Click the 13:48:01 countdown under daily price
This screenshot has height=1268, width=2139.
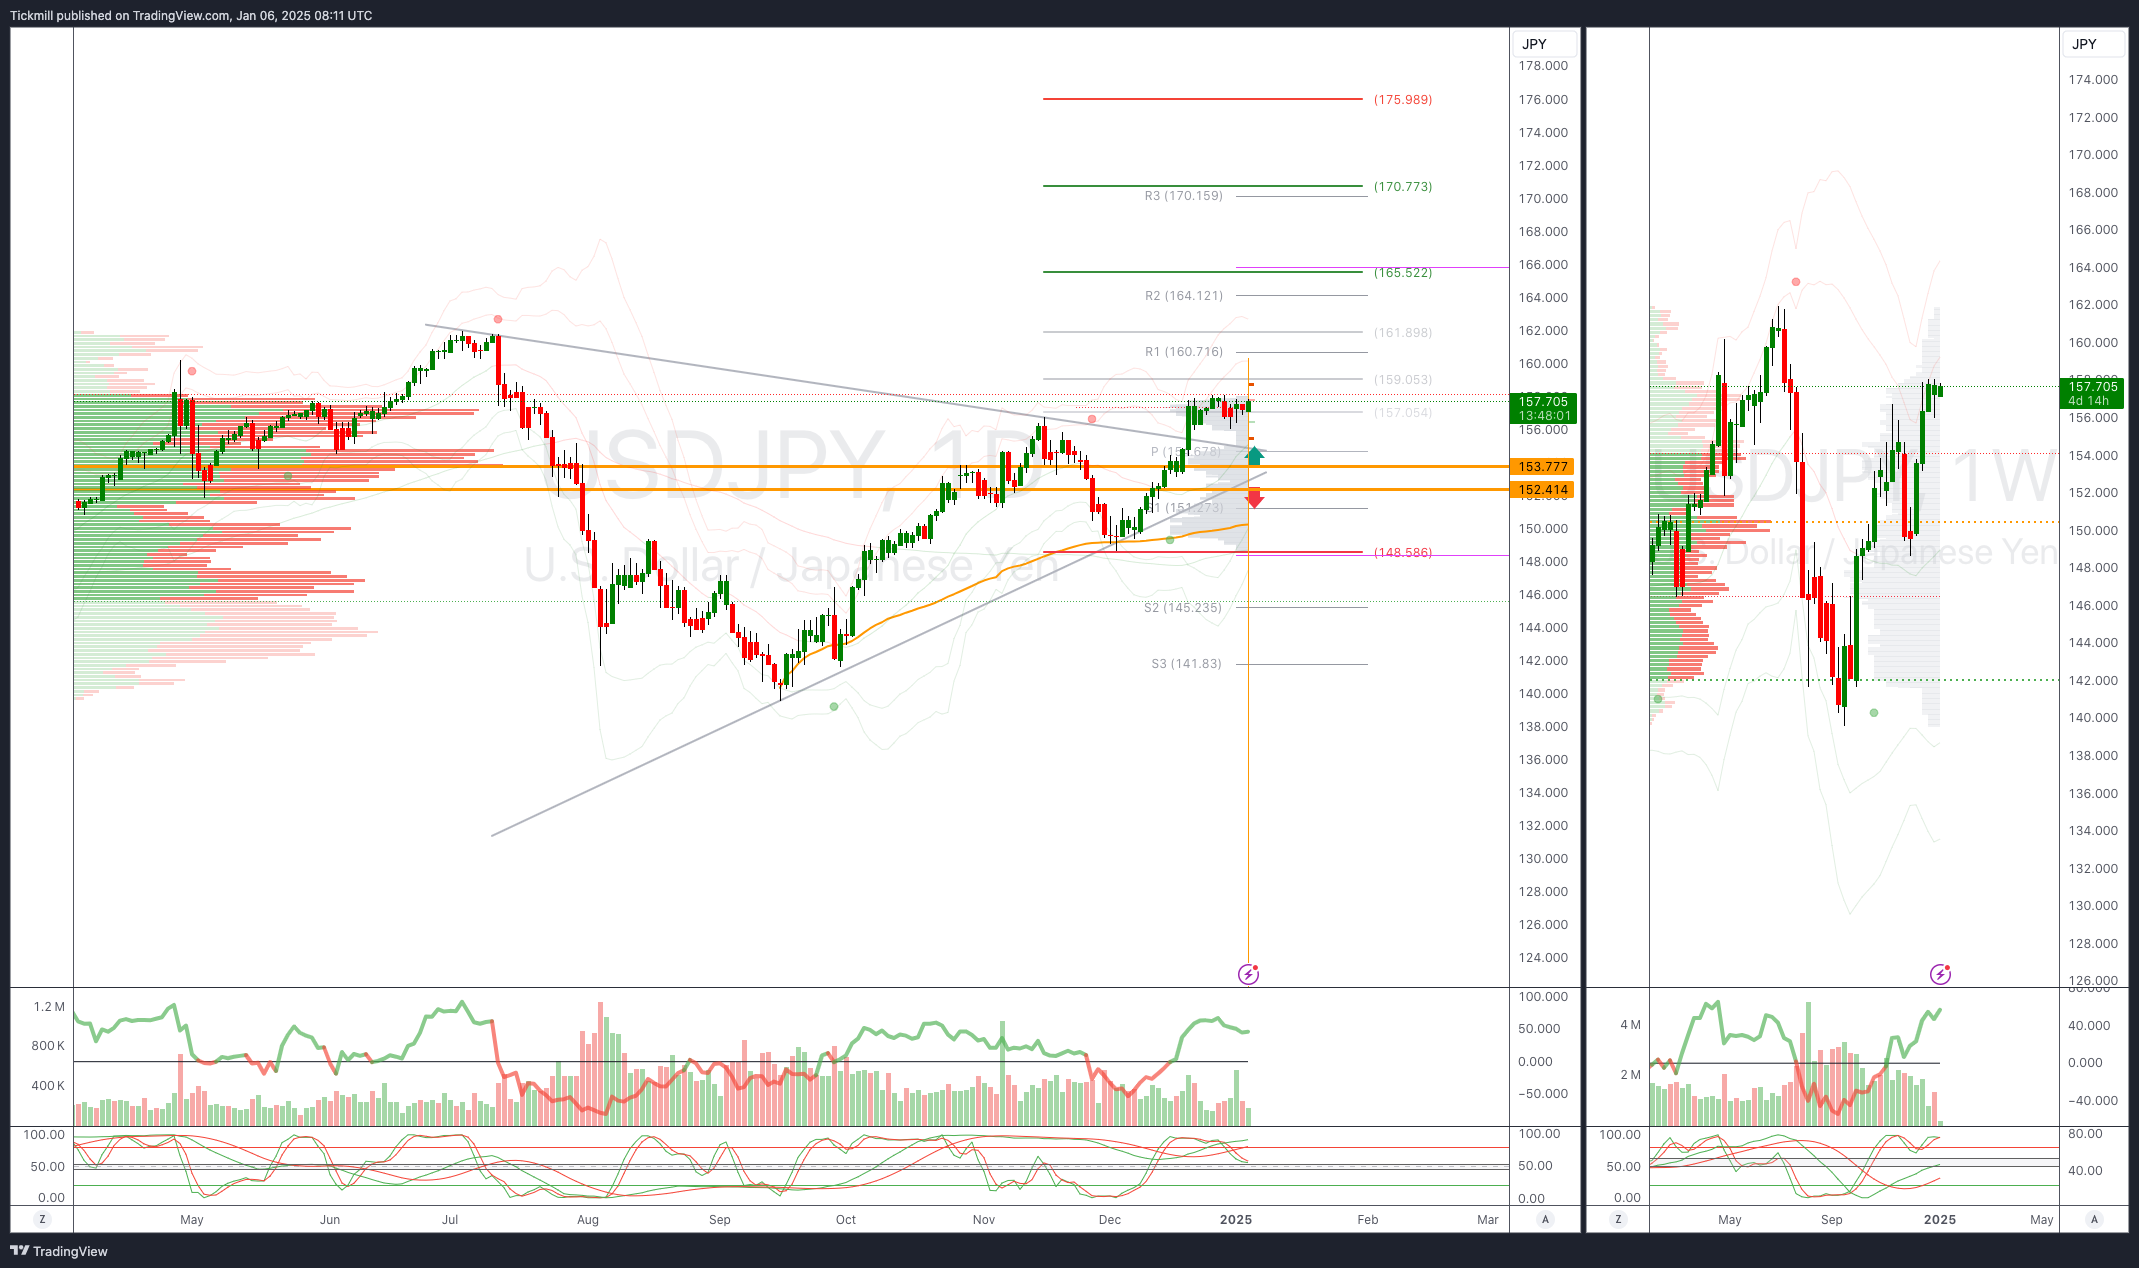pyautogui.click(x=1544, y=416)
